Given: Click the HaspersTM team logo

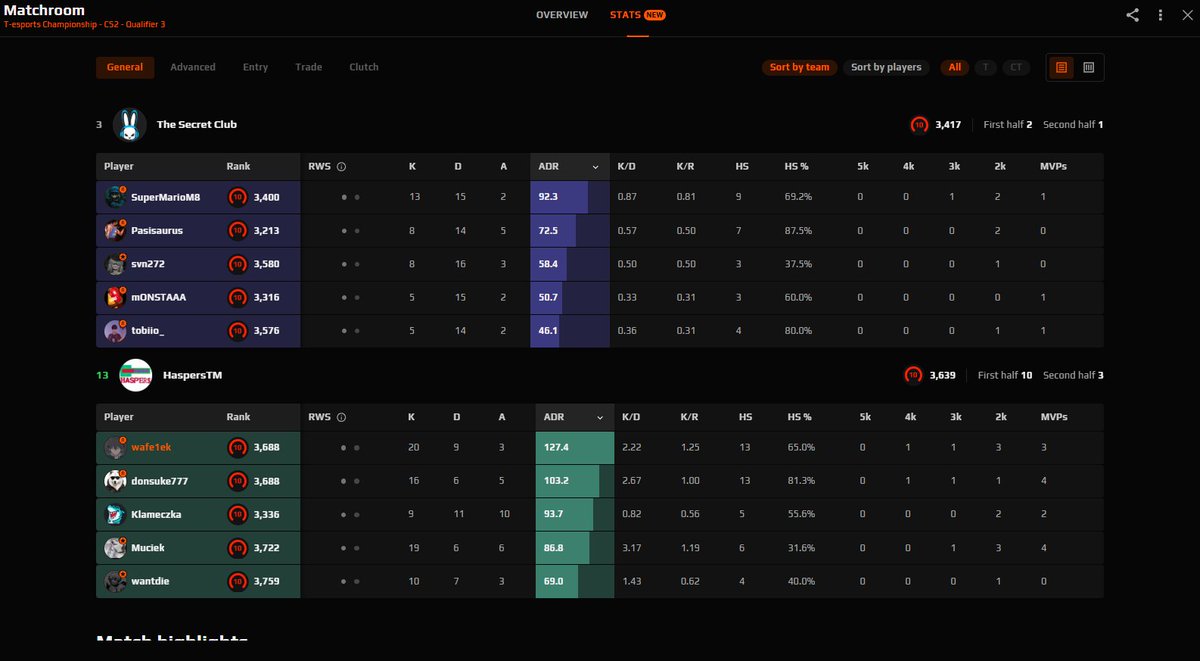Looking at the screenshot, I should (136, 375).
